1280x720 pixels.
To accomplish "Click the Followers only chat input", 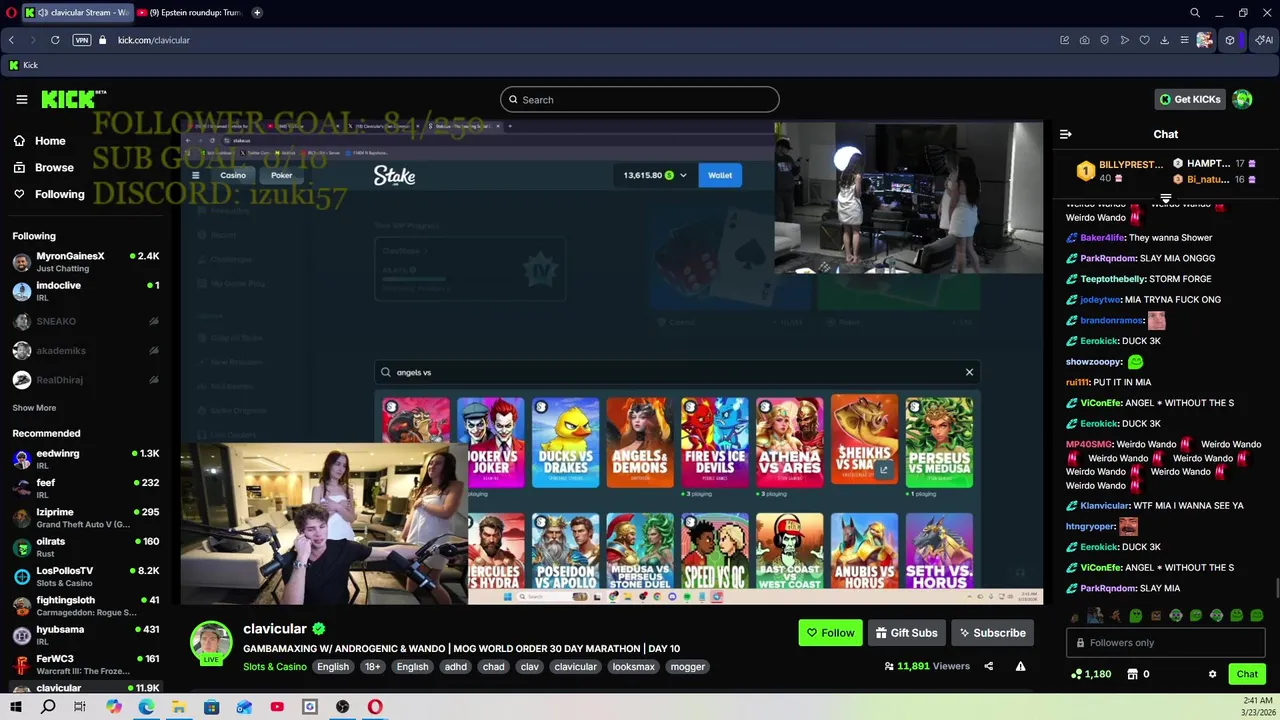I will coord(1166,643).
